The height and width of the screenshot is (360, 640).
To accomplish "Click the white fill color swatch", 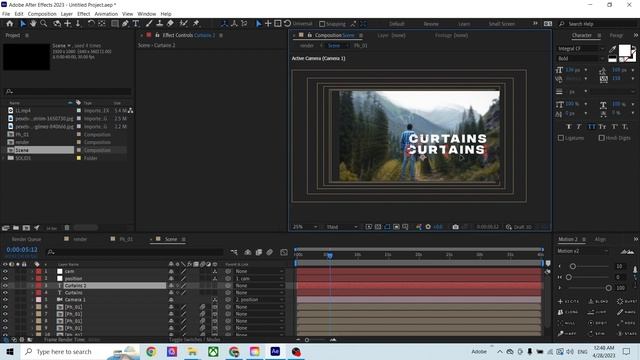I will [x=624, y=51].
